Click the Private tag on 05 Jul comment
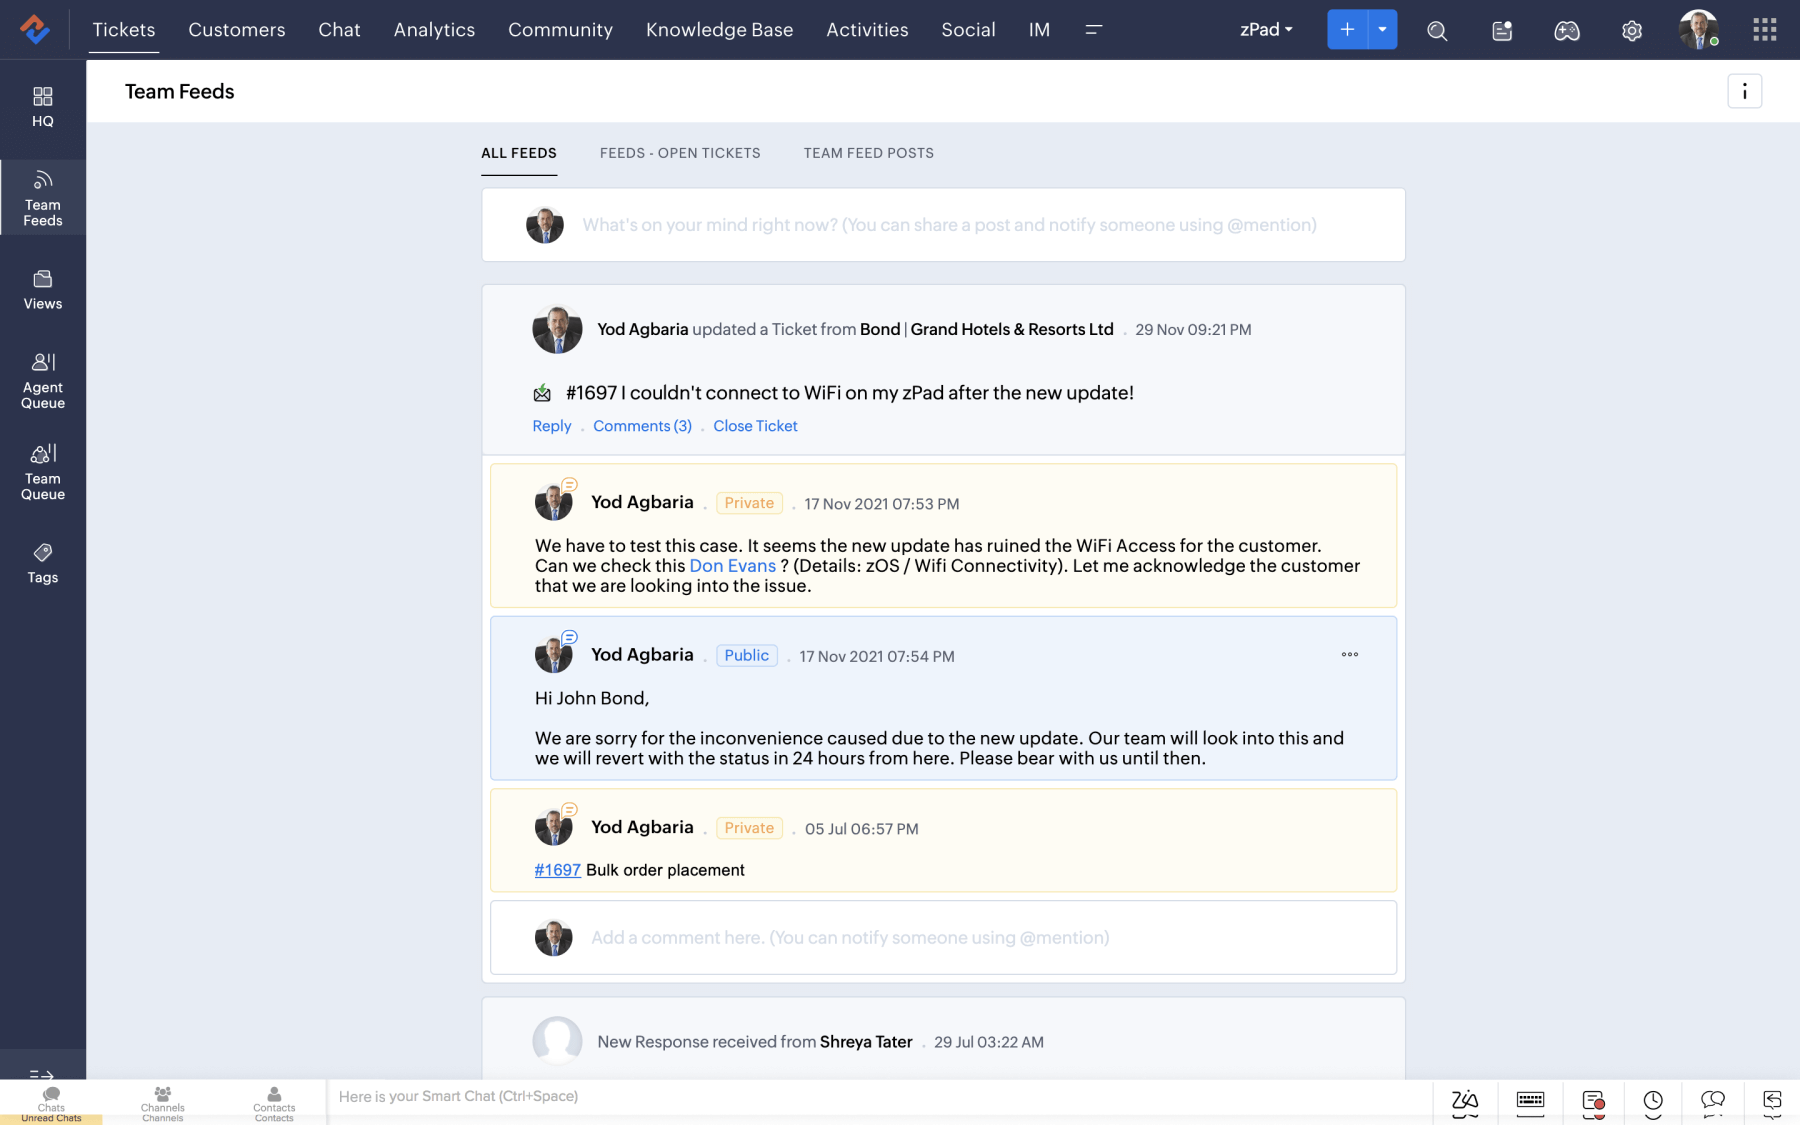Viewport: 1800px width, 1125px height. [x=749, y=828]
